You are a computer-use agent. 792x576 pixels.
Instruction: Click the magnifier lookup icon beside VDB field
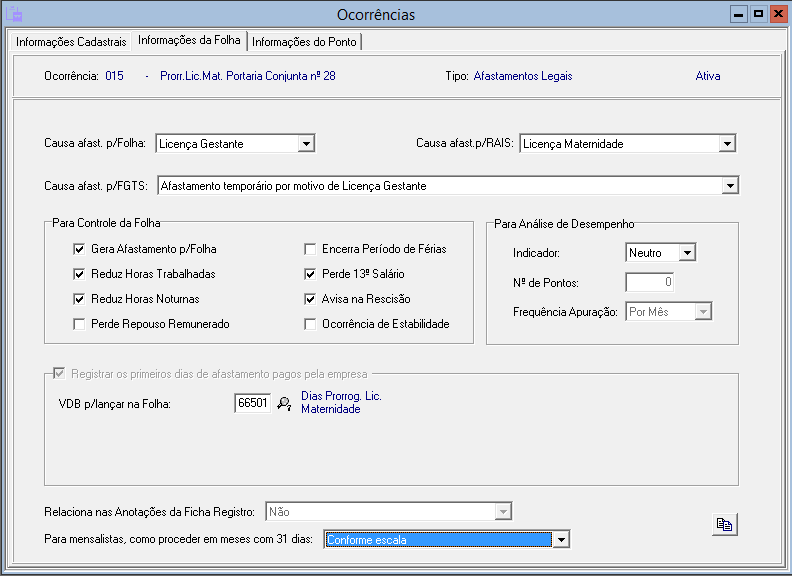point(284,404)
